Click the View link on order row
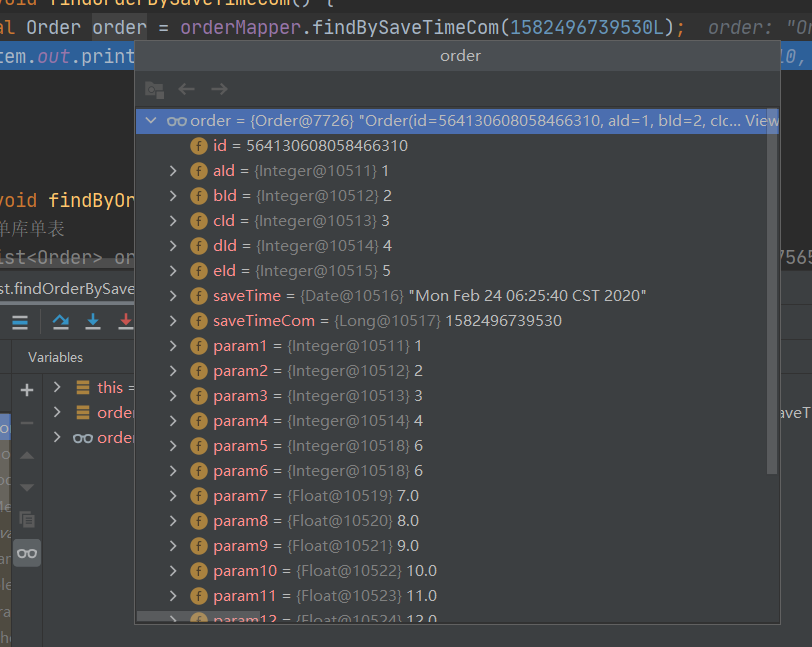The height and width of the screenshot is (647, 812). click(761, 121)
